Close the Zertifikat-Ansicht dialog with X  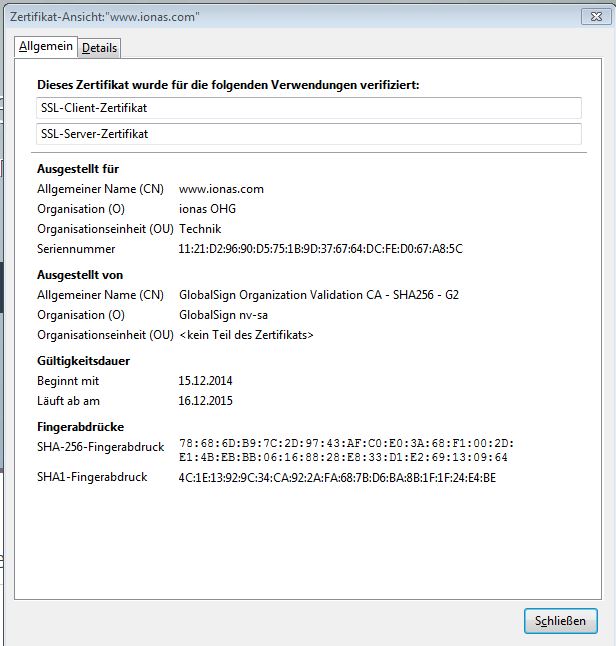(x=596, y=16)
